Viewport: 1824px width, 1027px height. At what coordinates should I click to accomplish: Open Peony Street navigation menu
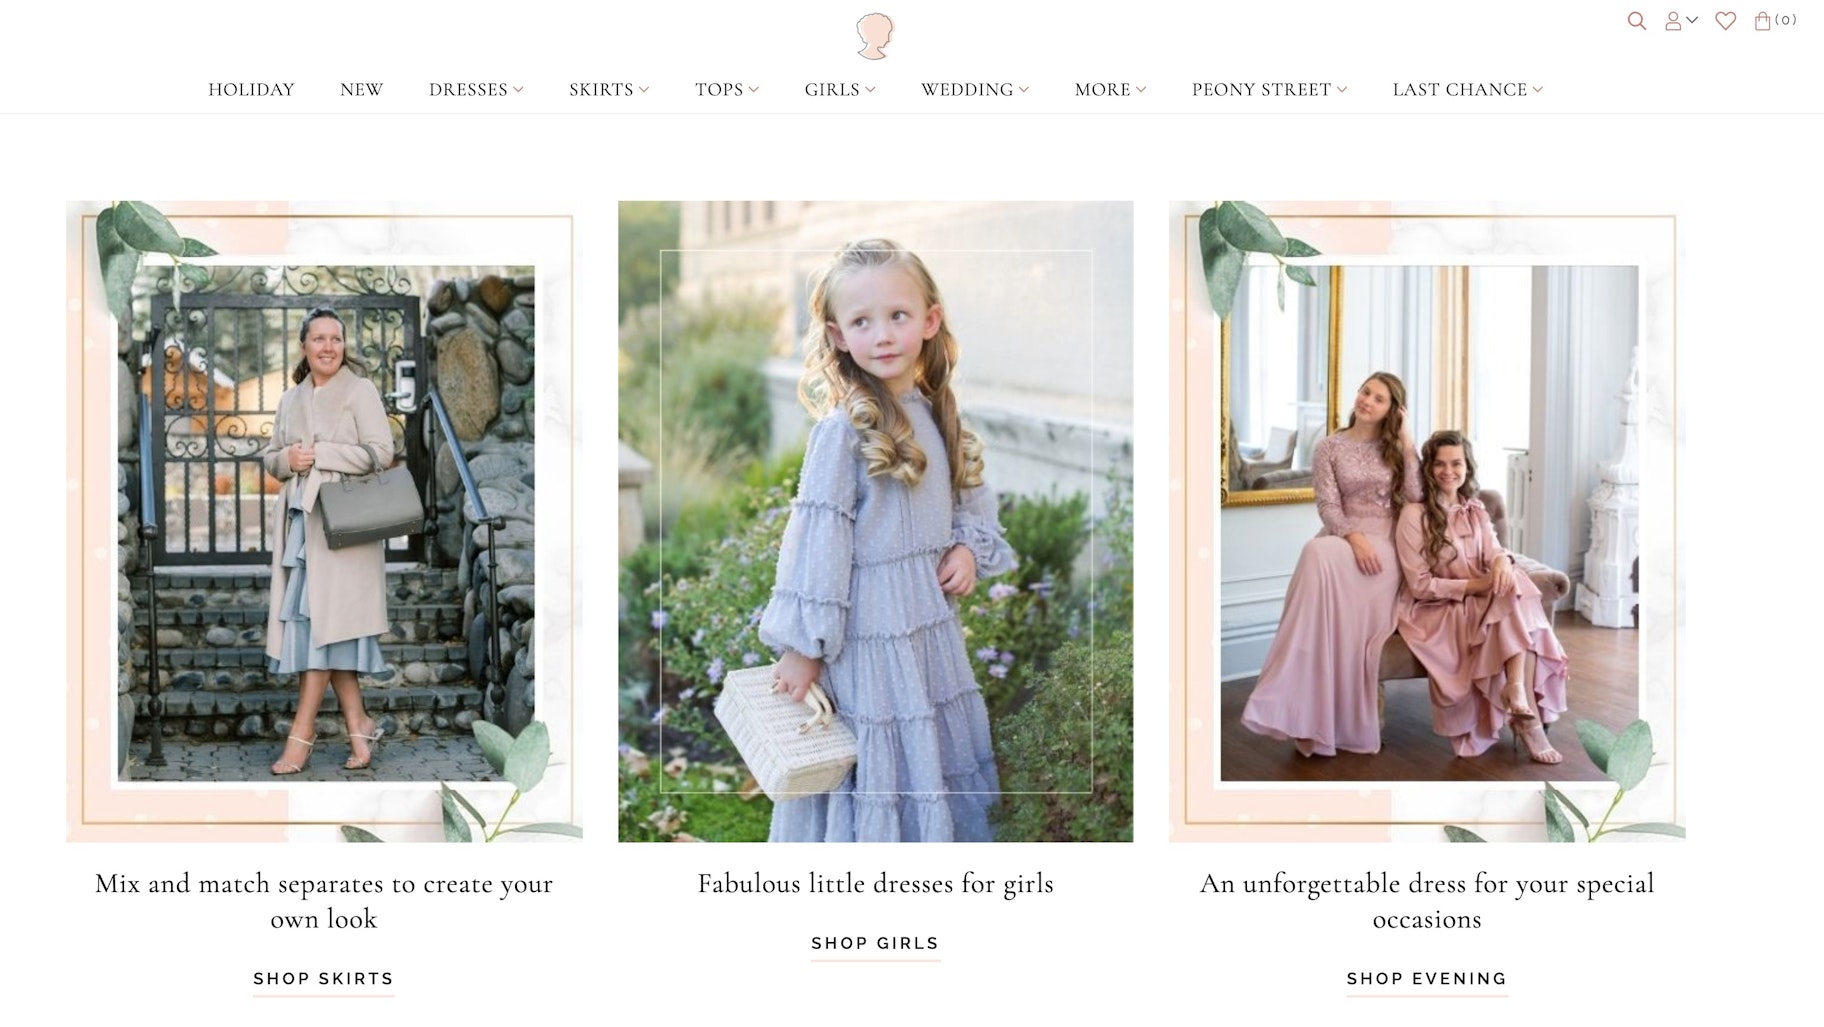[x=1261, y=90]
